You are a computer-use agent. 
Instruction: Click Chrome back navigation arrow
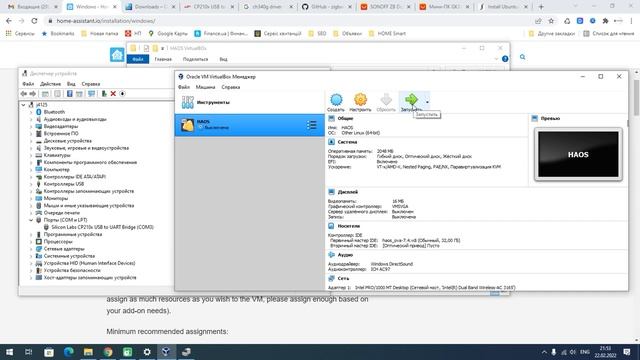coord(9,20)
